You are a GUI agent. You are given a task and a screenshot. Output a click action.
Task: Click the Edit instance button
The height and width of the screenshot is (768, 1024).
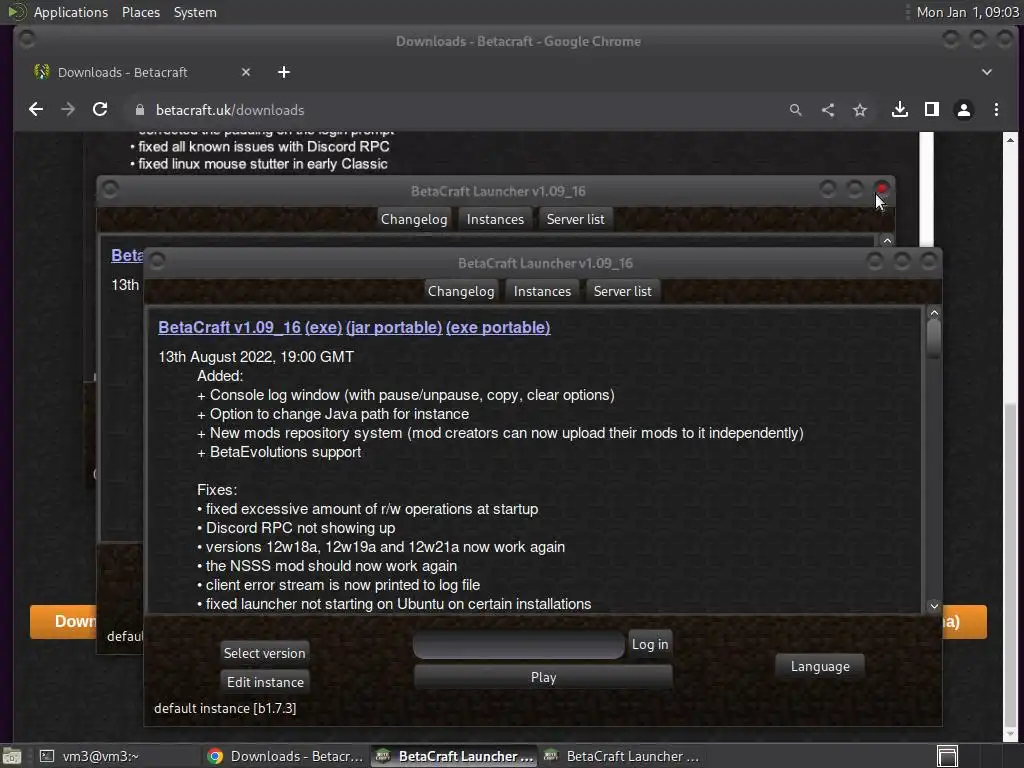pos(265,682)
